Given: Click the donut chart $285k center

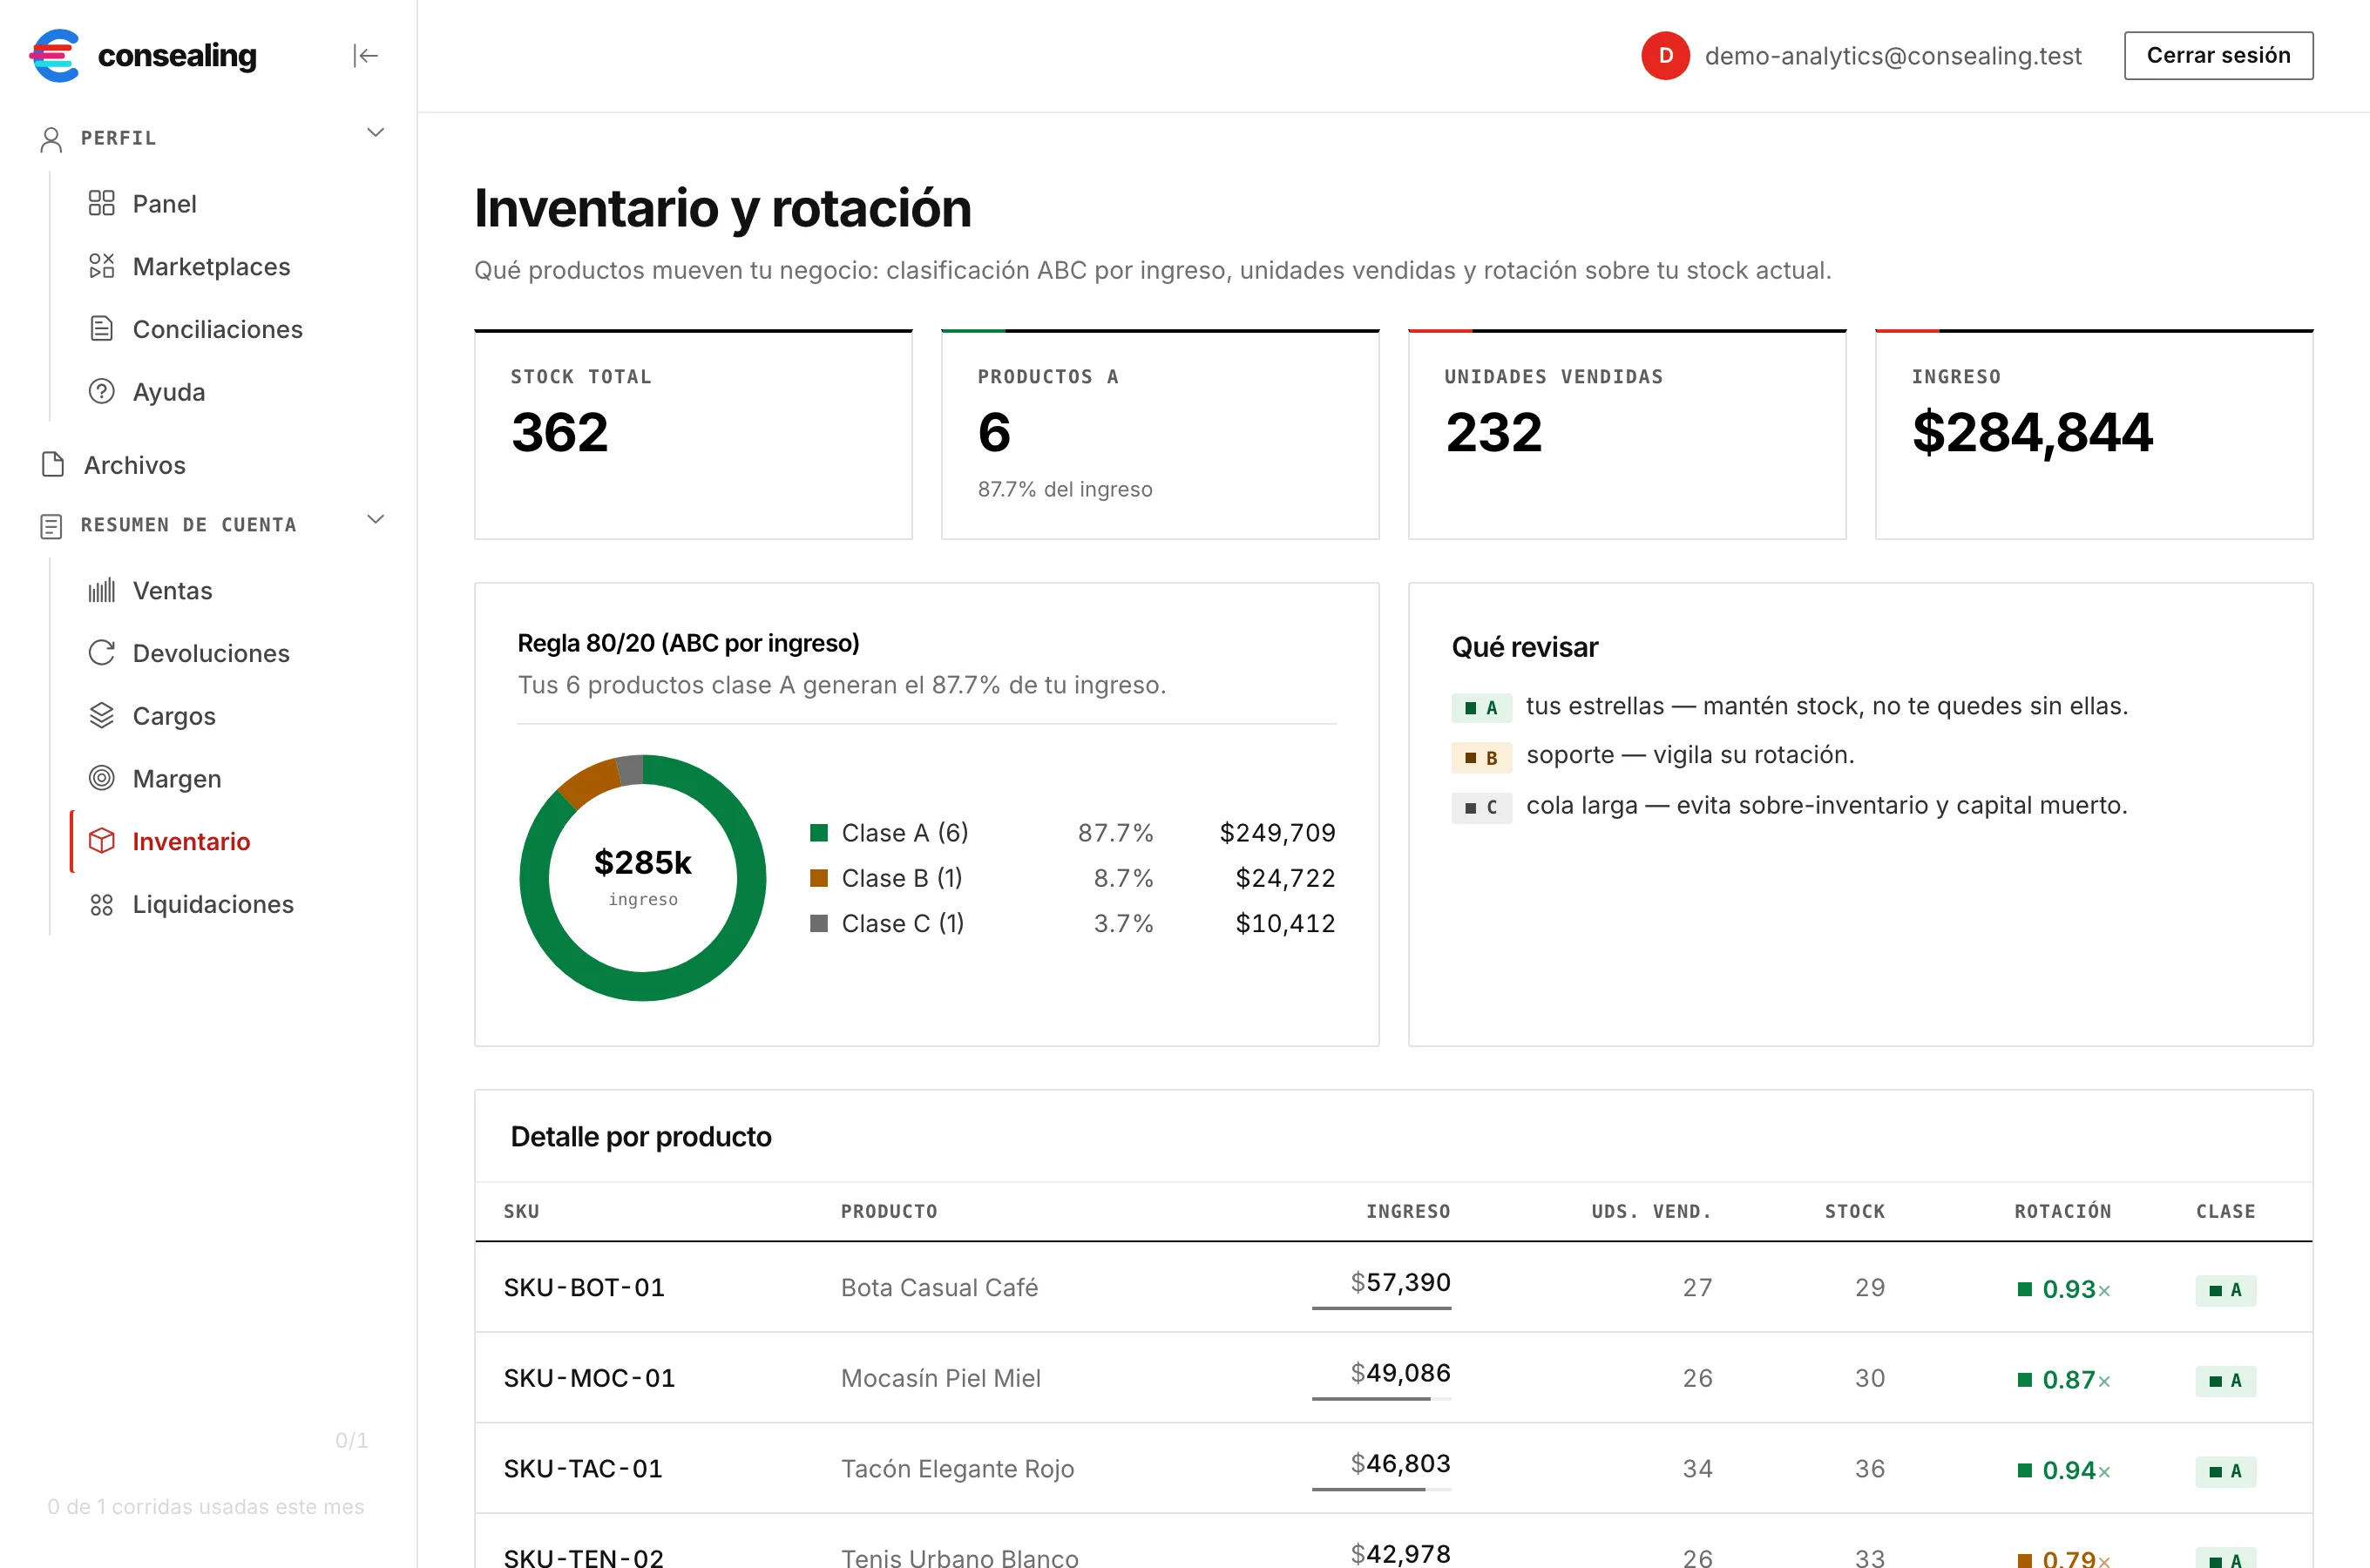Looking at the screenshot, I should click(x=642, y=862).
